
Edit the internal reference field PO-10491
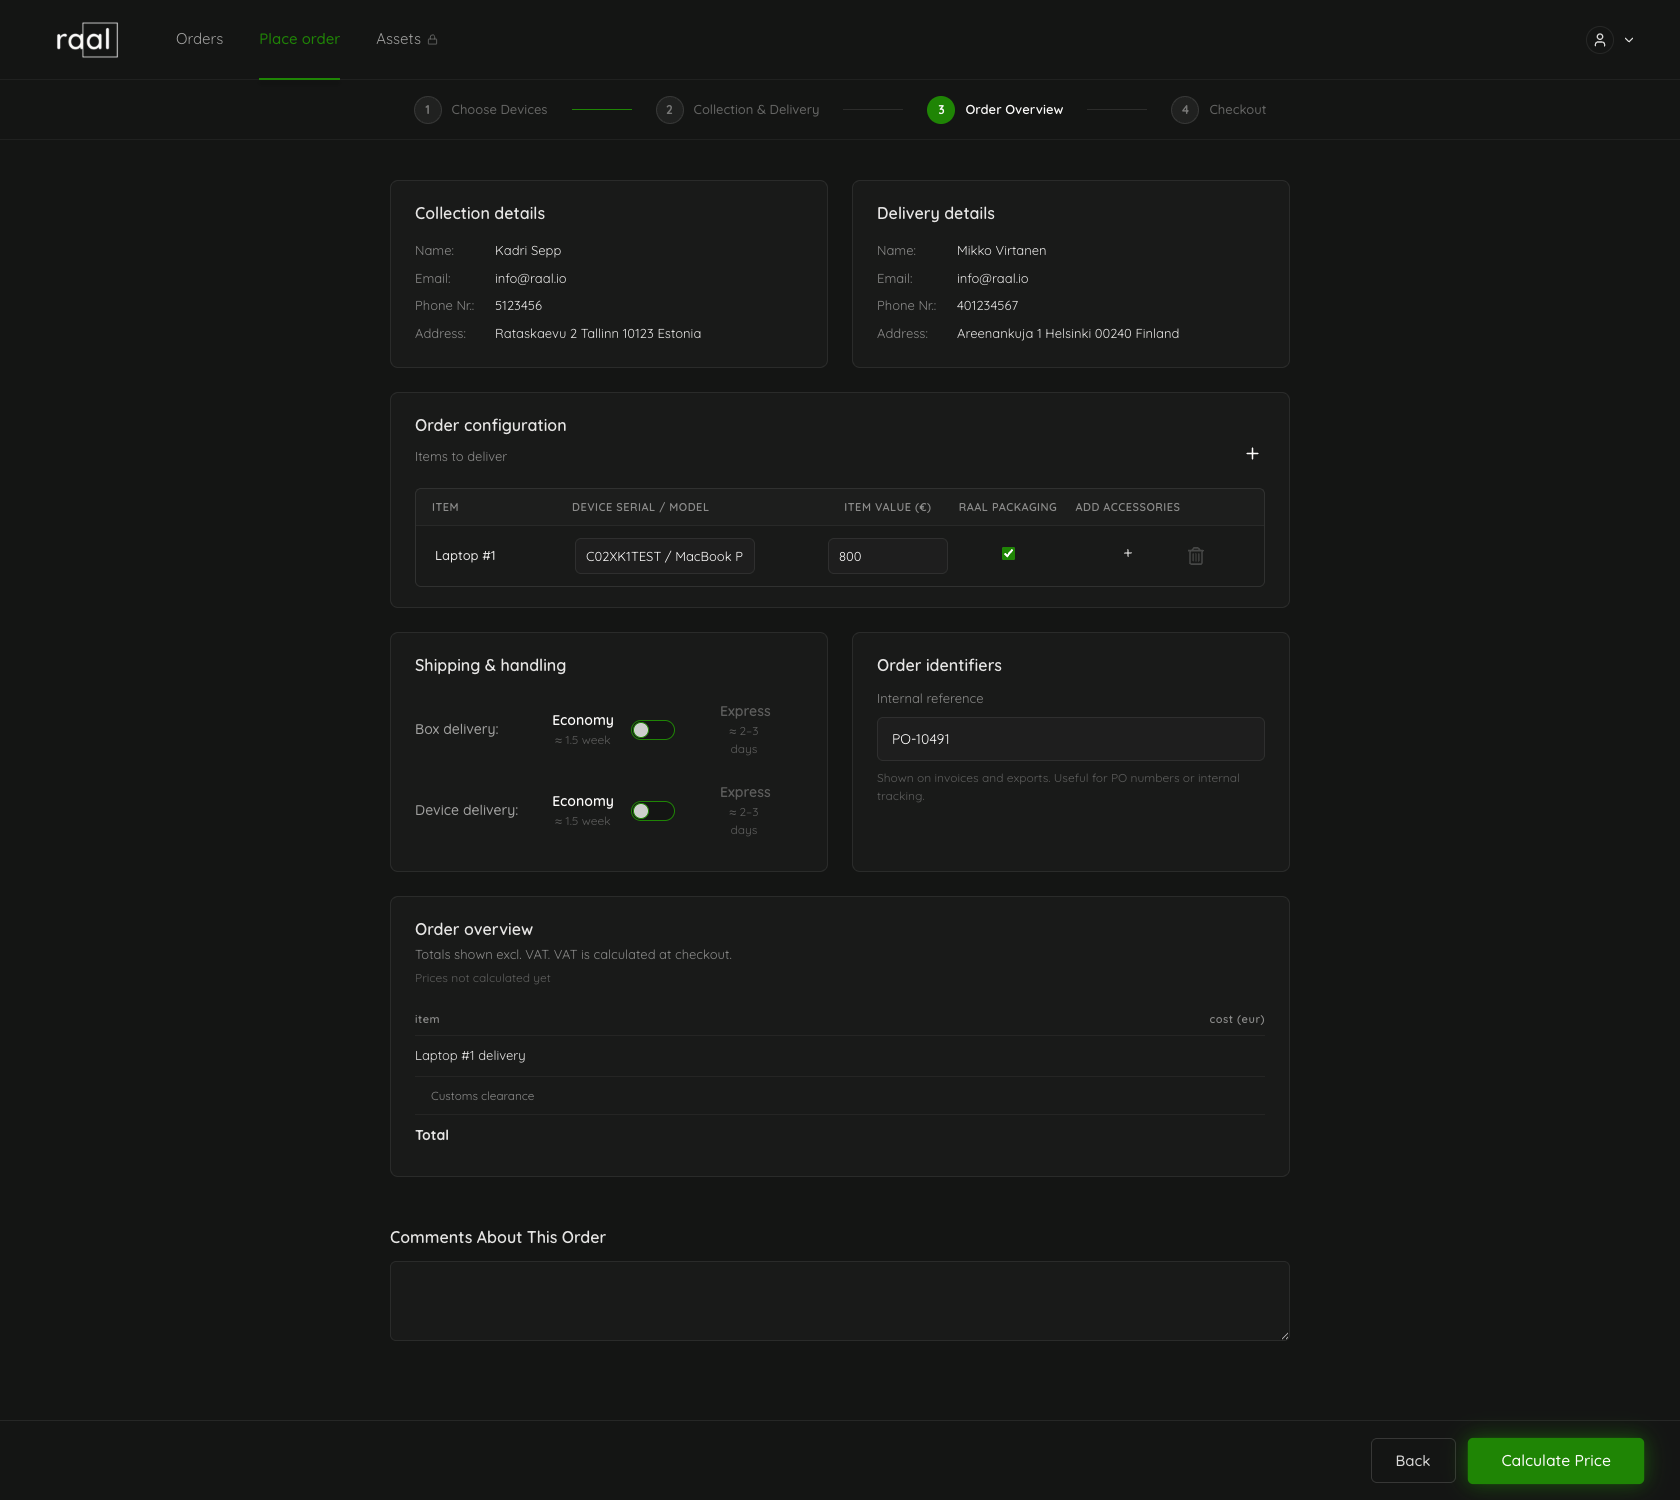1071,739
